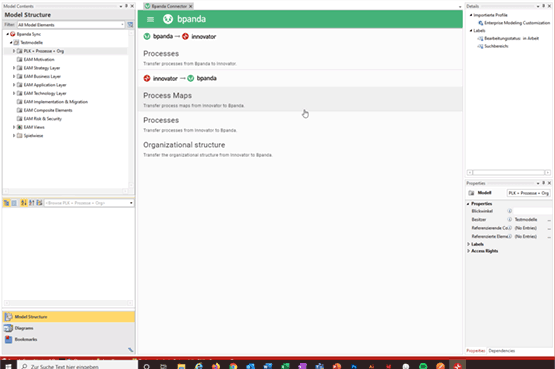Expand the EAM Technology Layer node
This screenshot has width=555, height=369.
[x=14, y=93]
